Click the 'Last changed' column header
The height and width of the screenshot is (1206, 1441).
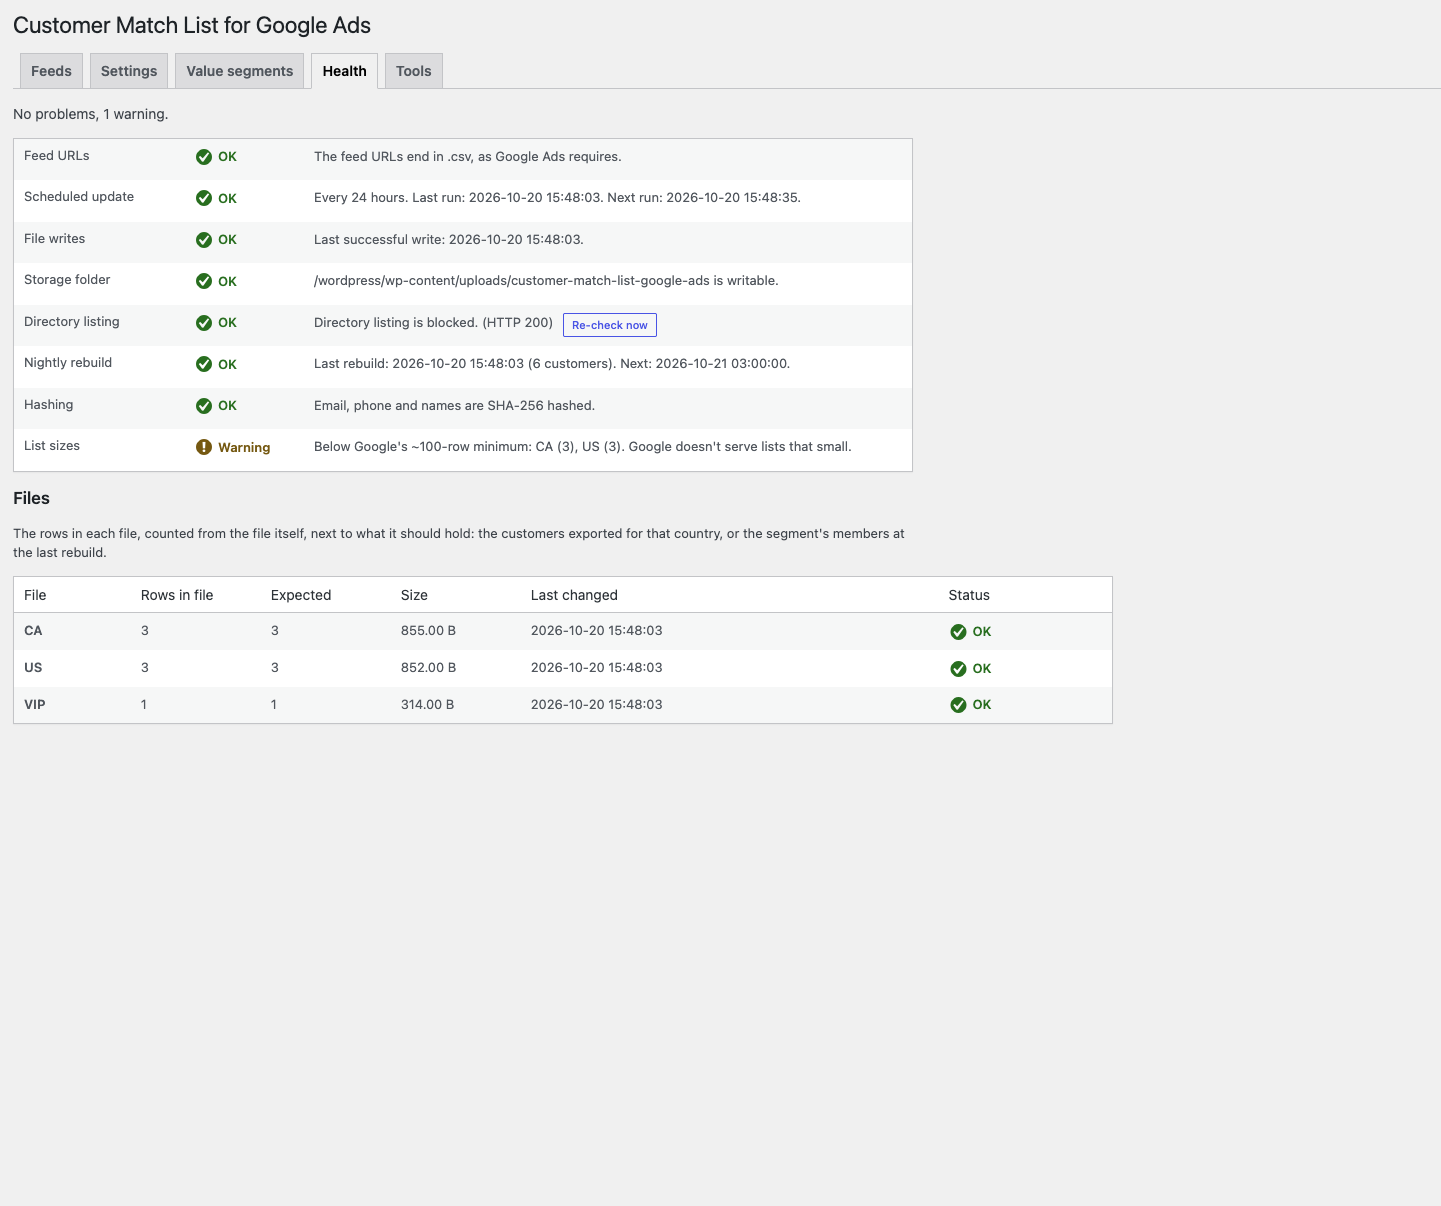click(x=574, y=595)
